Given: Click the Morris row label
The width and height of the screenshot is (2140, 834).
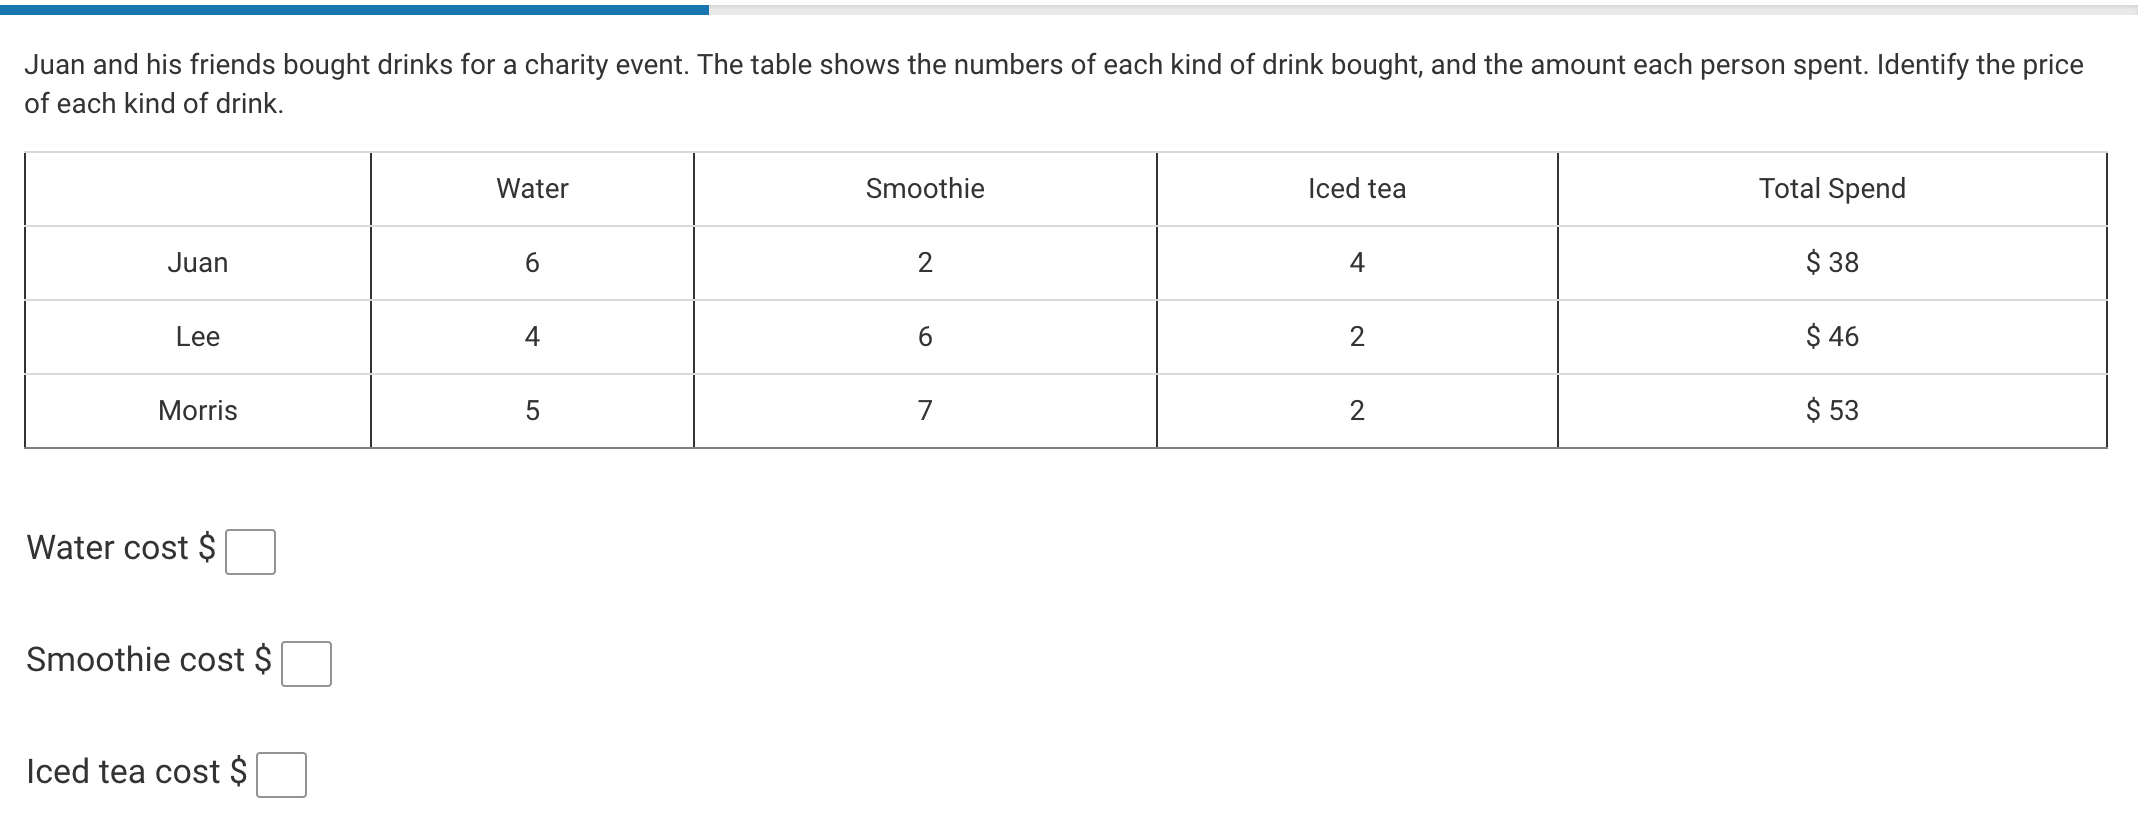Looking at the screenshot, I should (197, 410).
